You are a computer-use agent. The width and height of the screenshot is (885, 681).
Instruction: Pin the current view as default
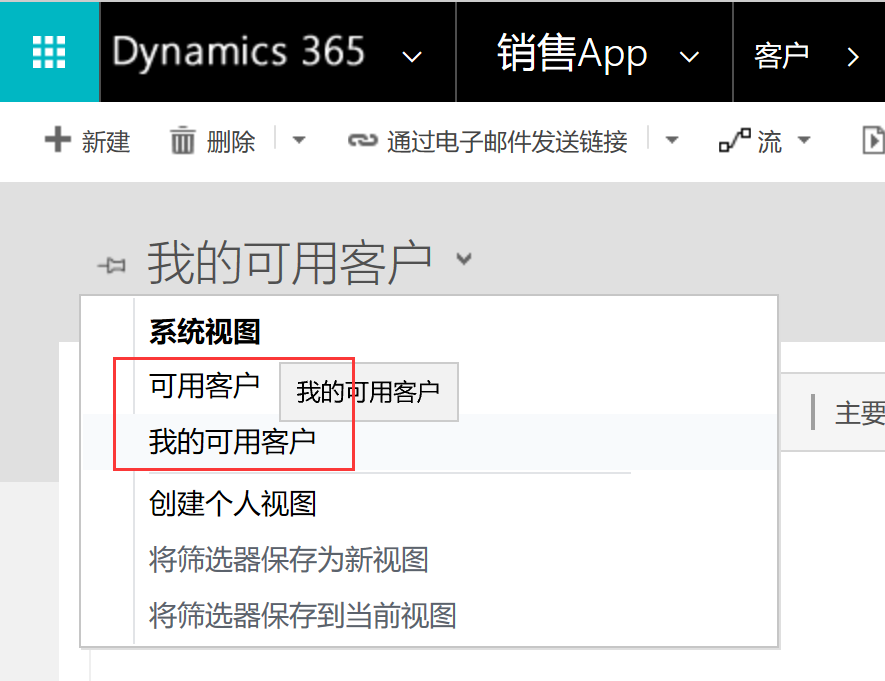112,265
